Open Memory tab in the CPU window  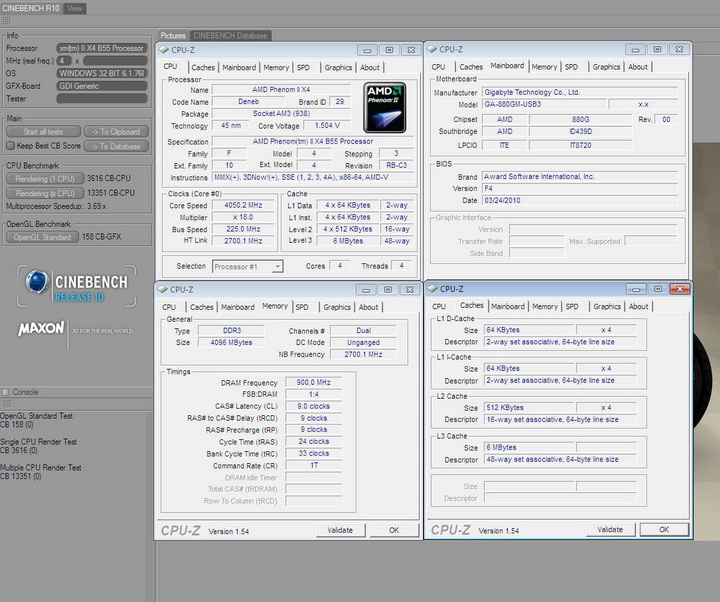[x=276, y=68]
